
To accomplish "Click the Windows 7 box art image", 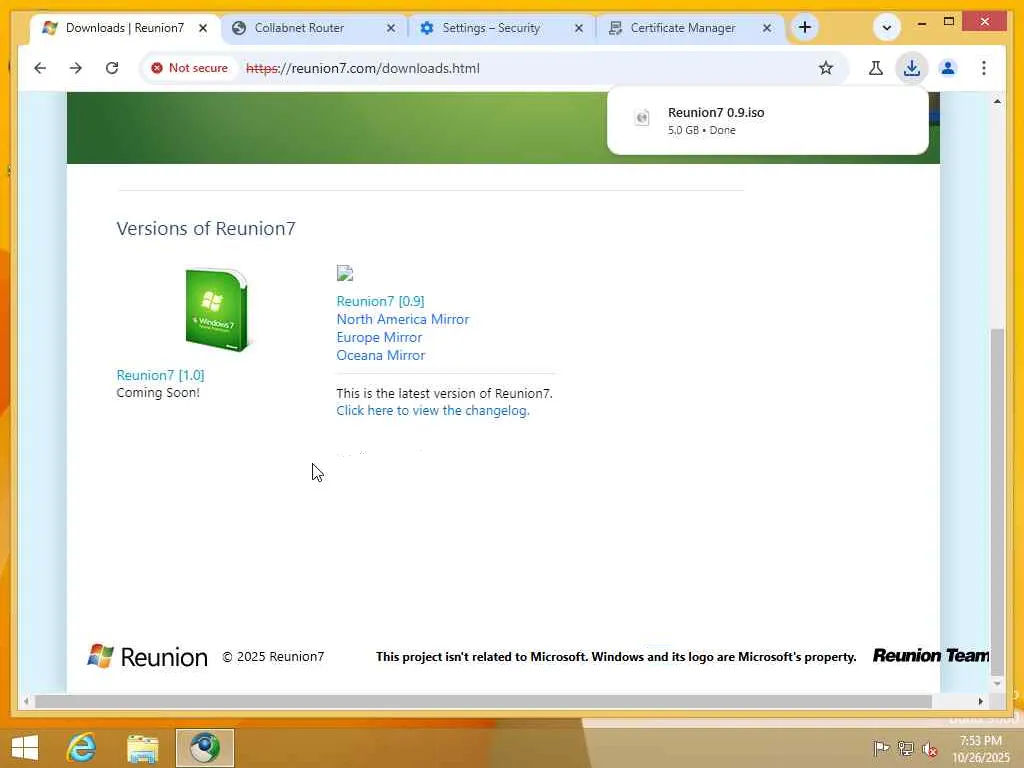I will tap(217, 310).
